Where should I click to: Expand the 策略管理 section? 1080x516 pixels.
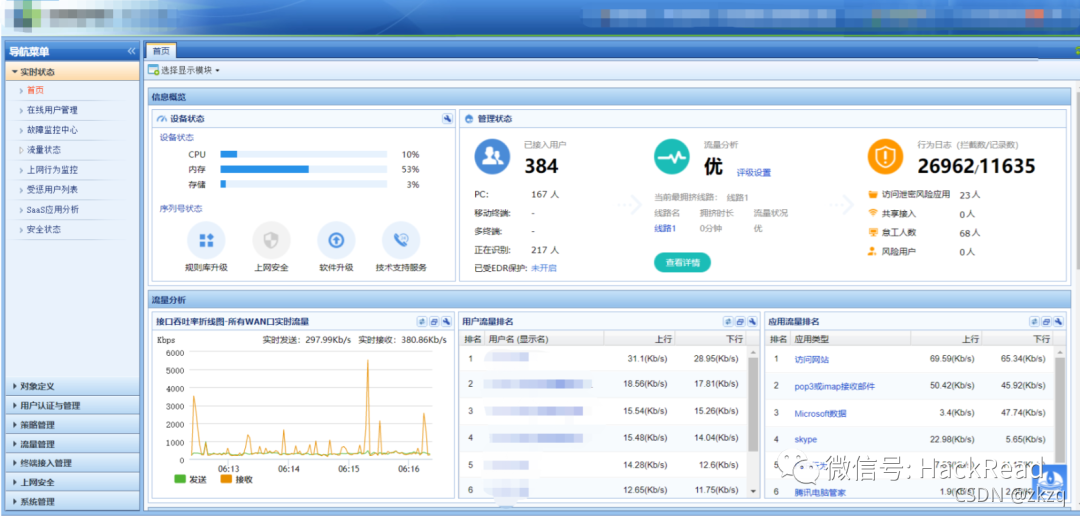click(72, 425)
